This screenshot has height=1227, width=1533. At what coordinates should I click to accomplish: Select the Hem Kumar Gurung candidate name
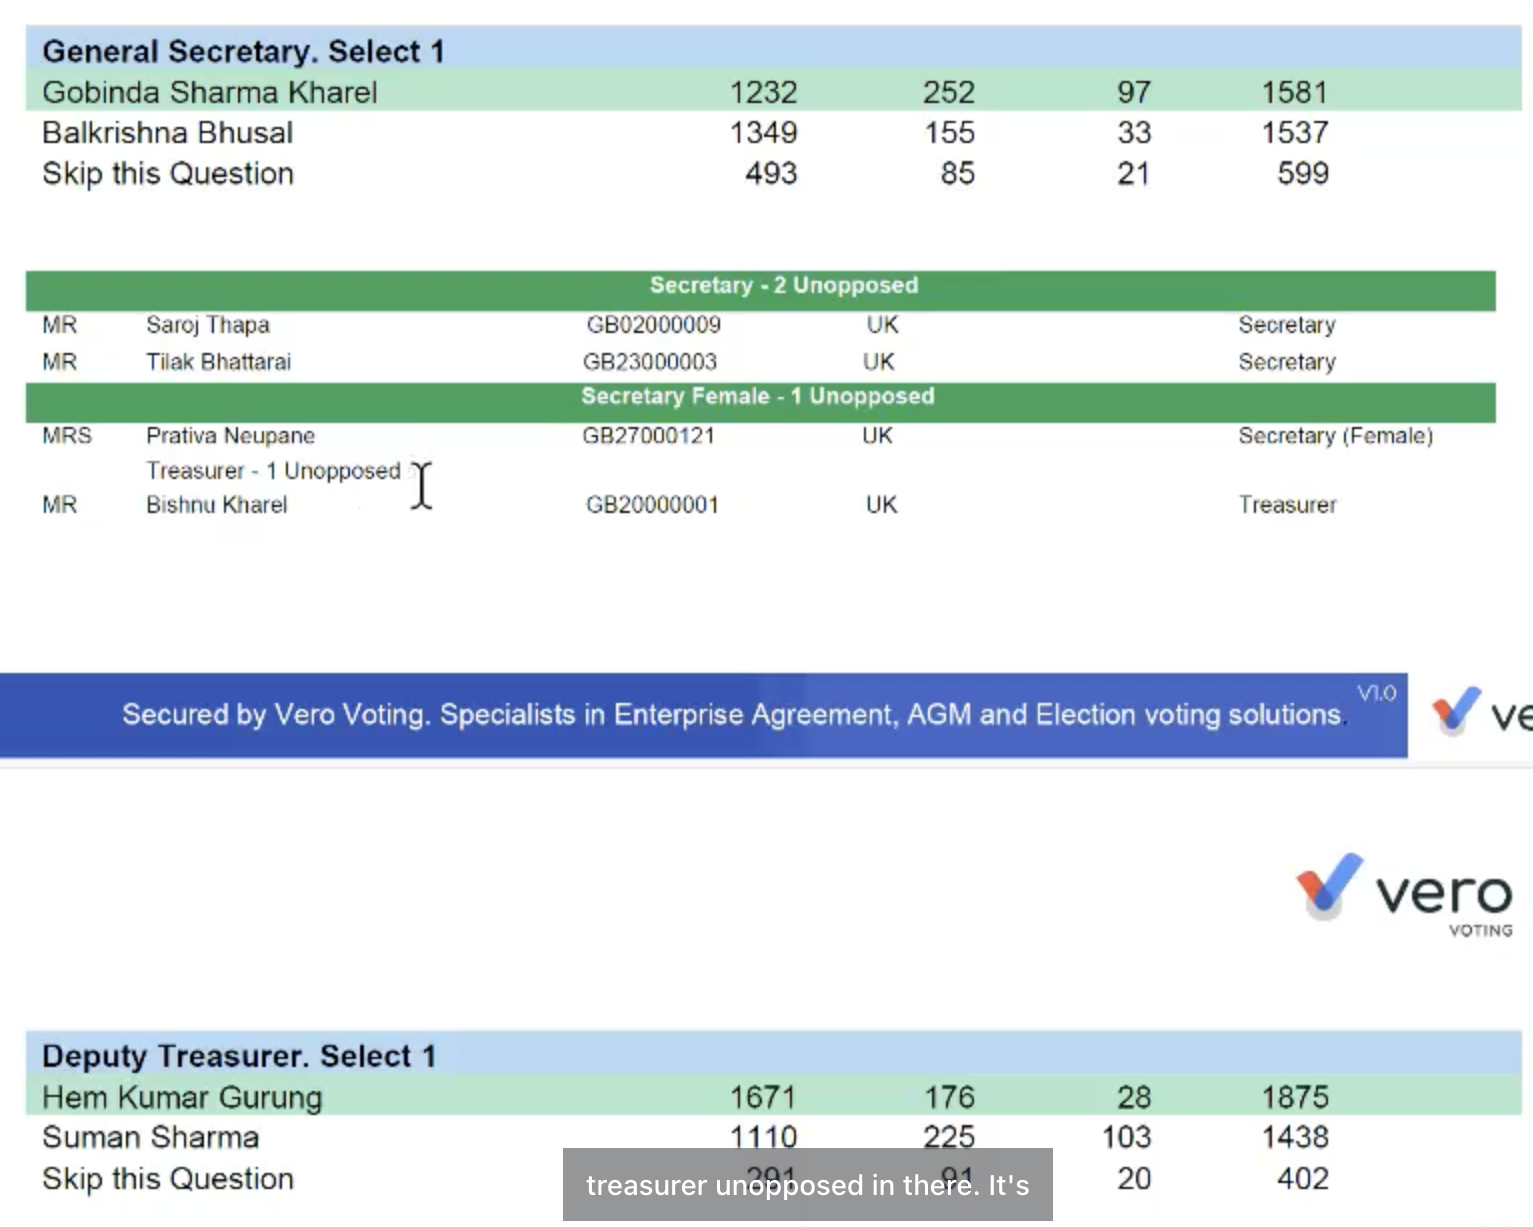click(x=182, y=1097)
